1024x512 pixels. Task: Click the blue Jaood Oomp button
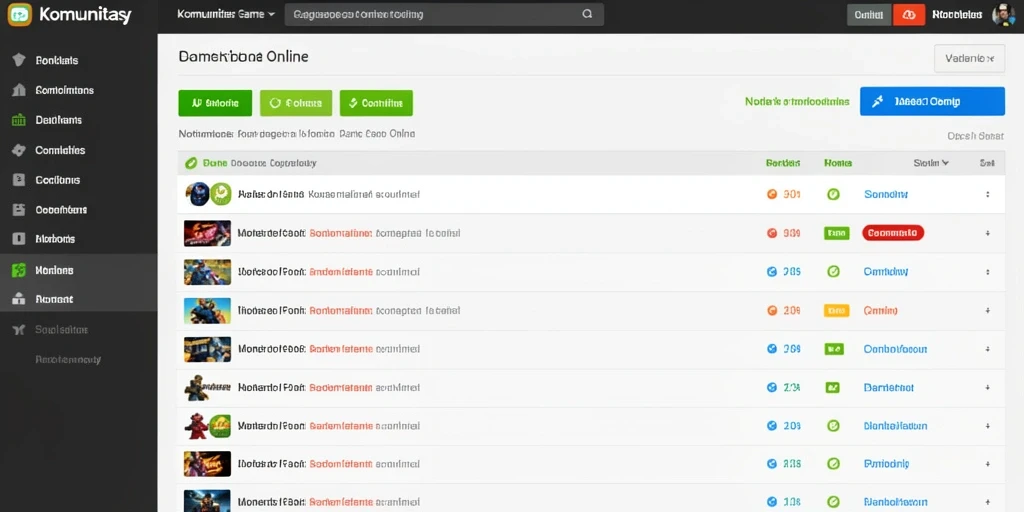932,101
